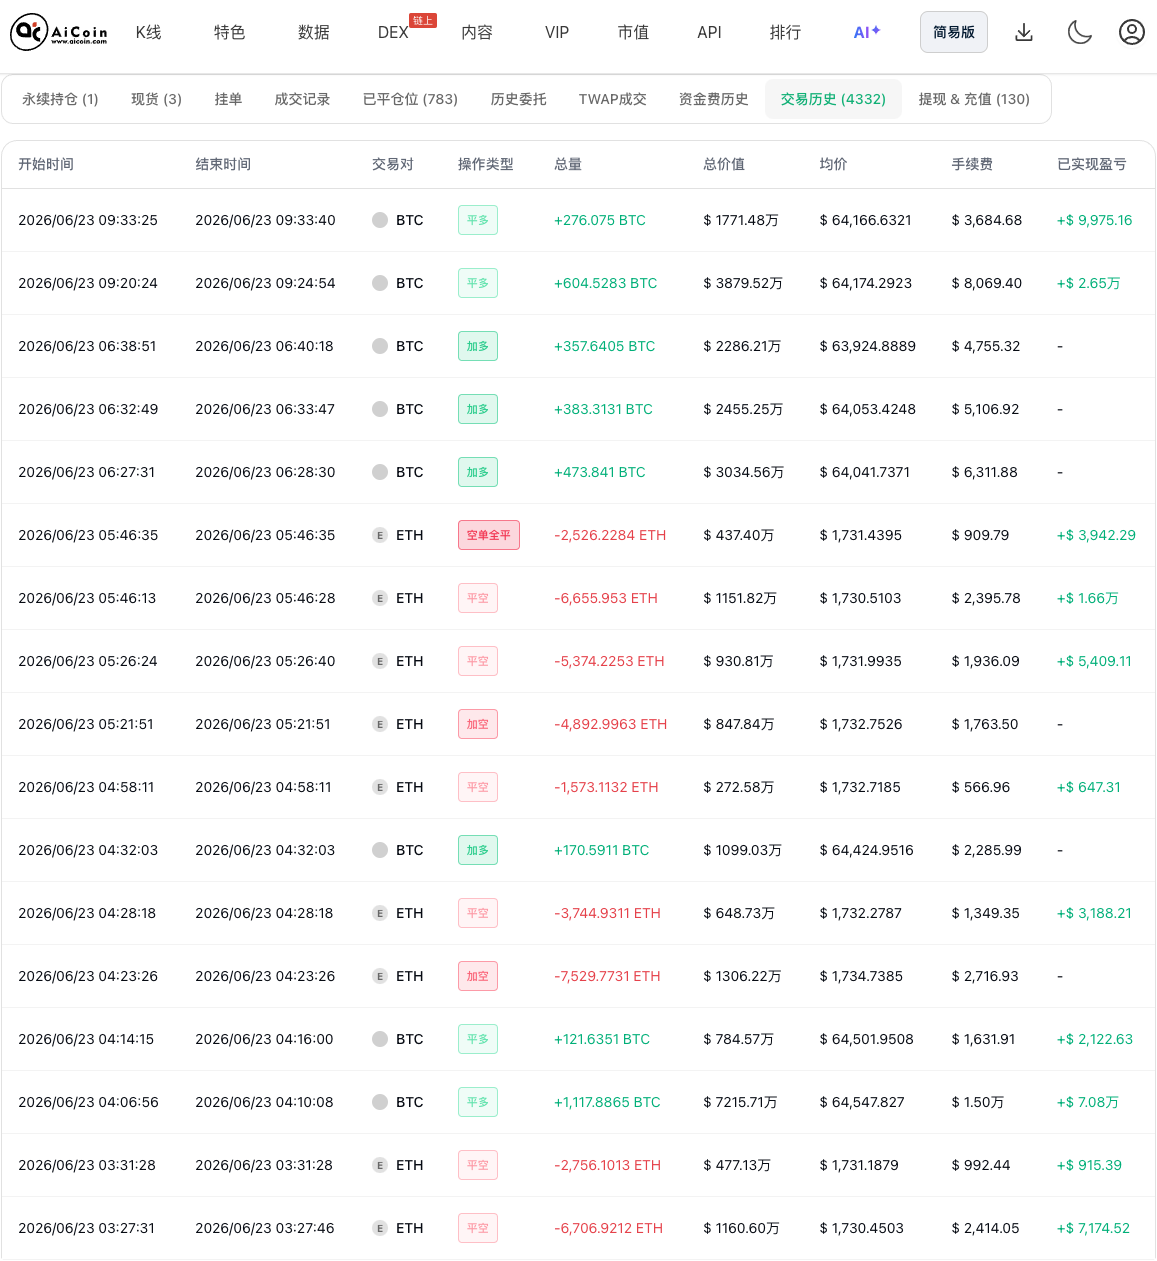Switch to 提现 & 充值 (130) tab
Screen dimensions: 1157x1261
click(x=974, y=99)
